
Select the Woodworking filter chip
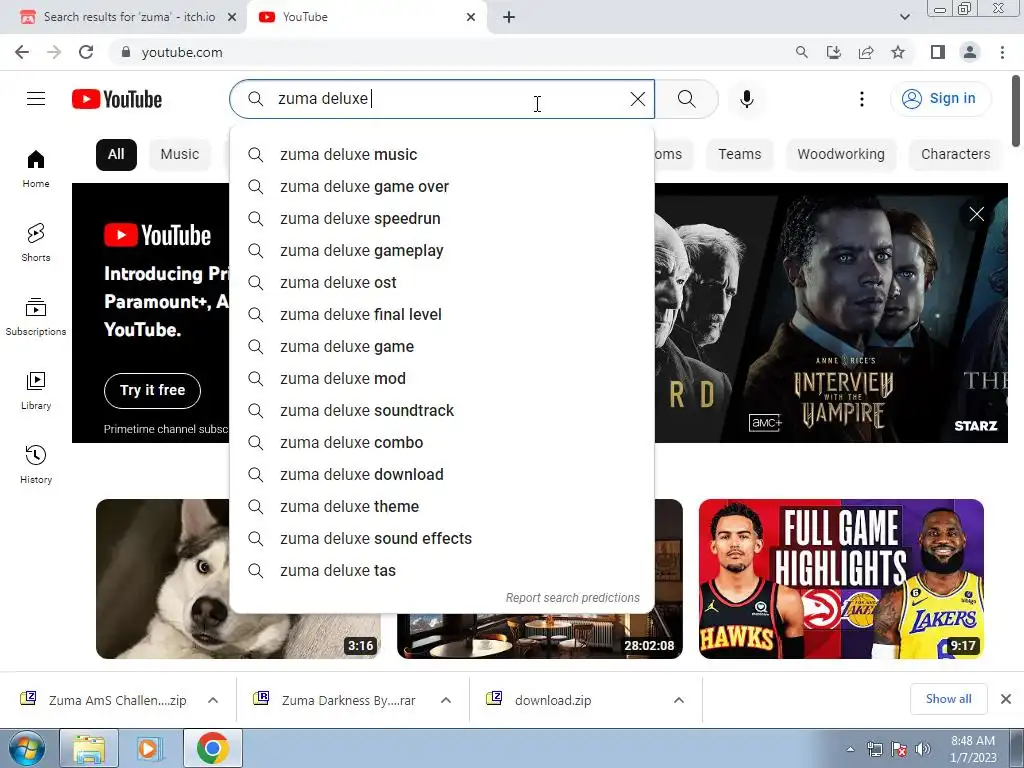tap(840, 155)
